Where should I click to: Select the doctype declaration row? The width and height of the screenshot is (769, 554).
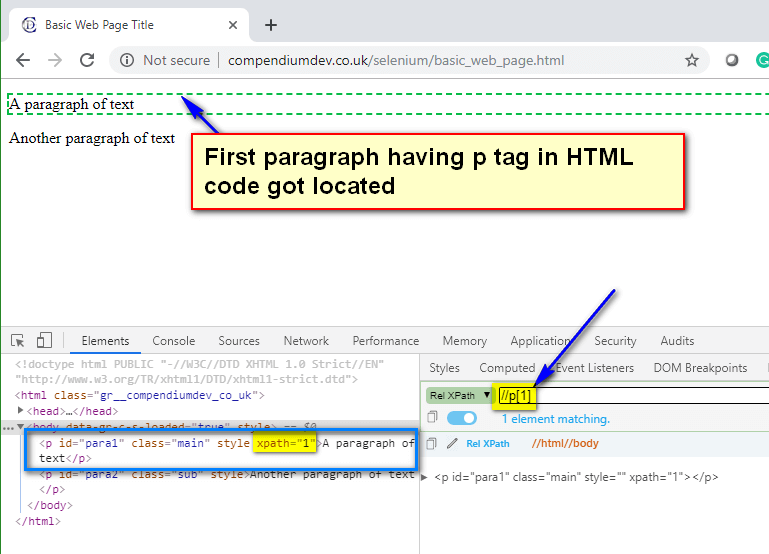tap(200, 372)
